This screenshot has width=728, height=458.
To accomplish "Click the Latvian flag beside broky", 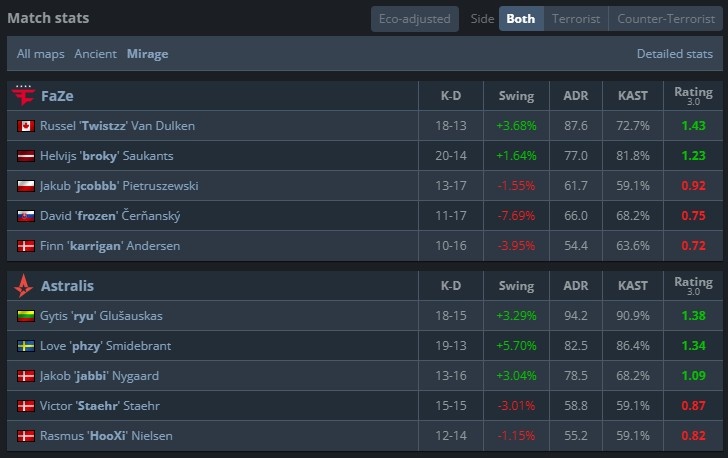I will pos(26,156).
